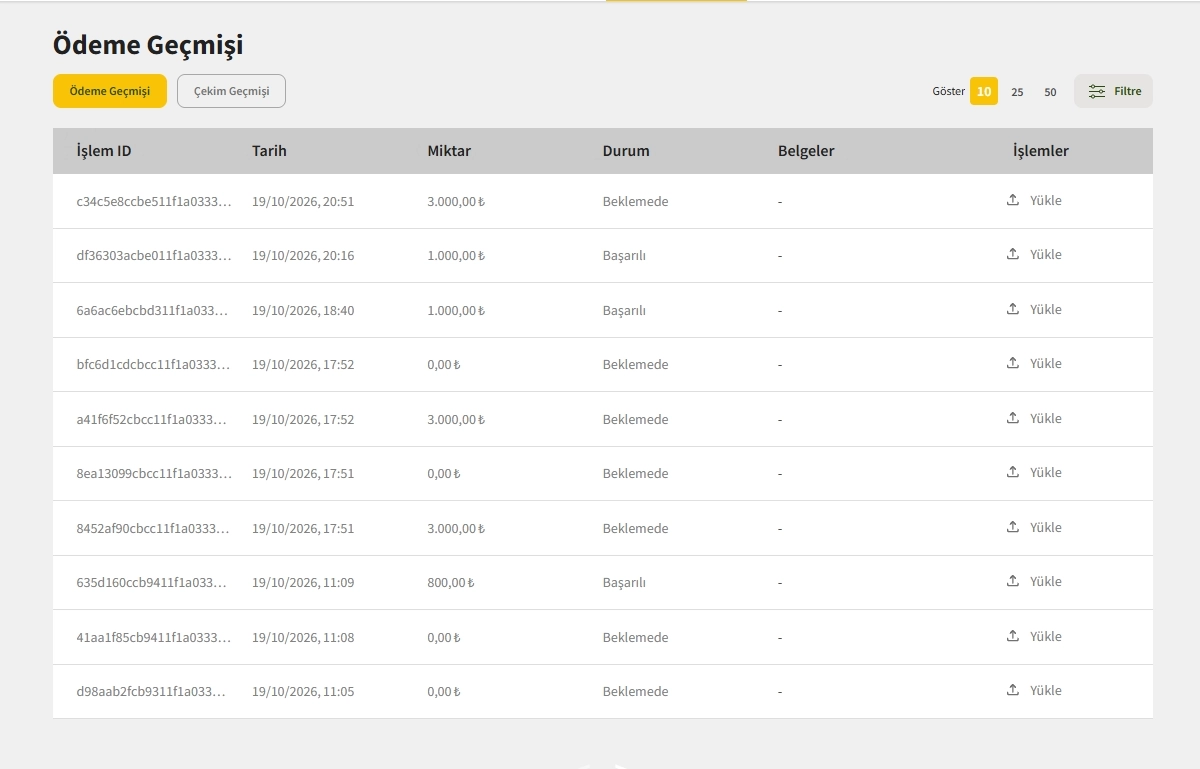Click the İşlem ID column header

tap(104, 151)
